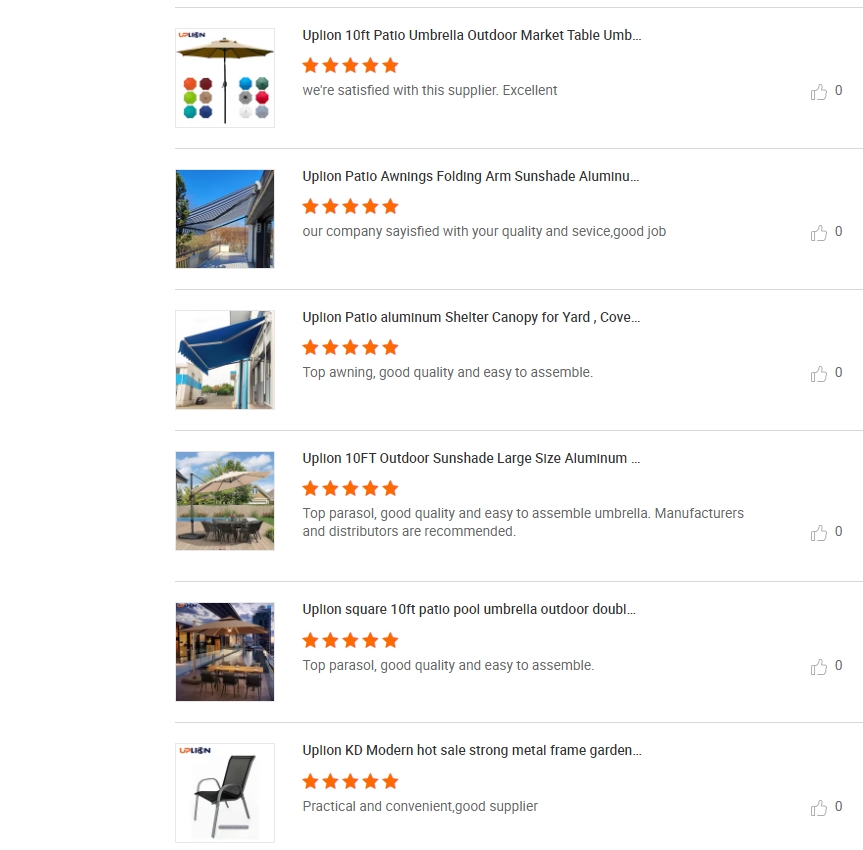Click thumbs-up on the awnings 'good job' review

tap(818, 232)
